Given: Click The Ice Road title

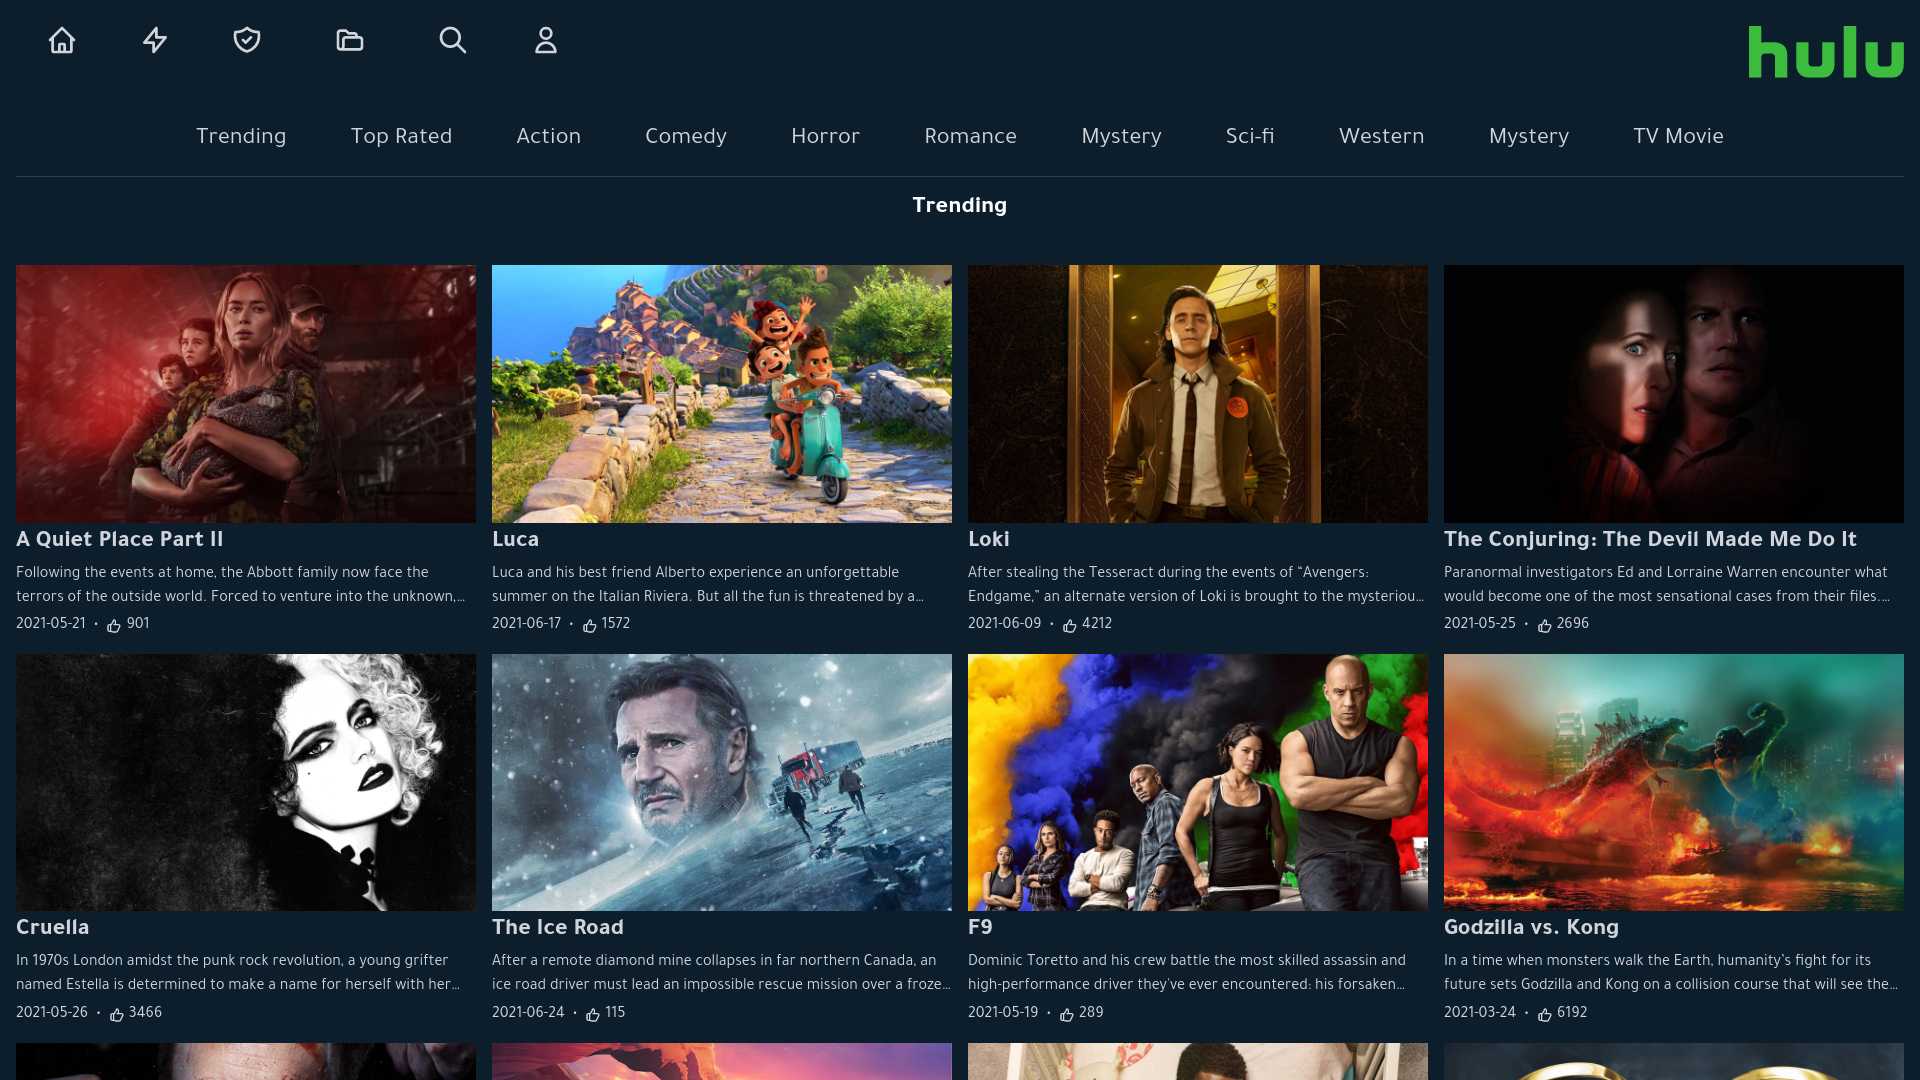Looking at the screenshot, I should 558,927.
